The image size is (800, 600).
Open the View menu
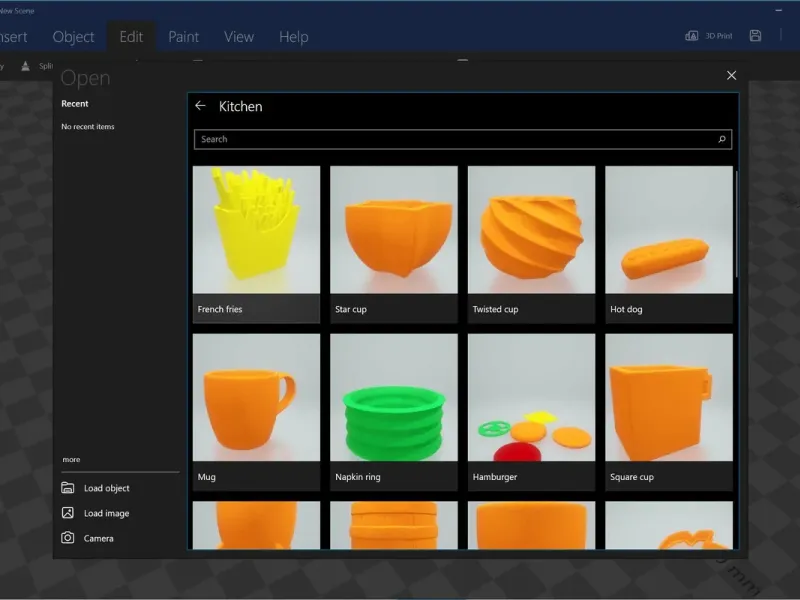coord(239,37)
